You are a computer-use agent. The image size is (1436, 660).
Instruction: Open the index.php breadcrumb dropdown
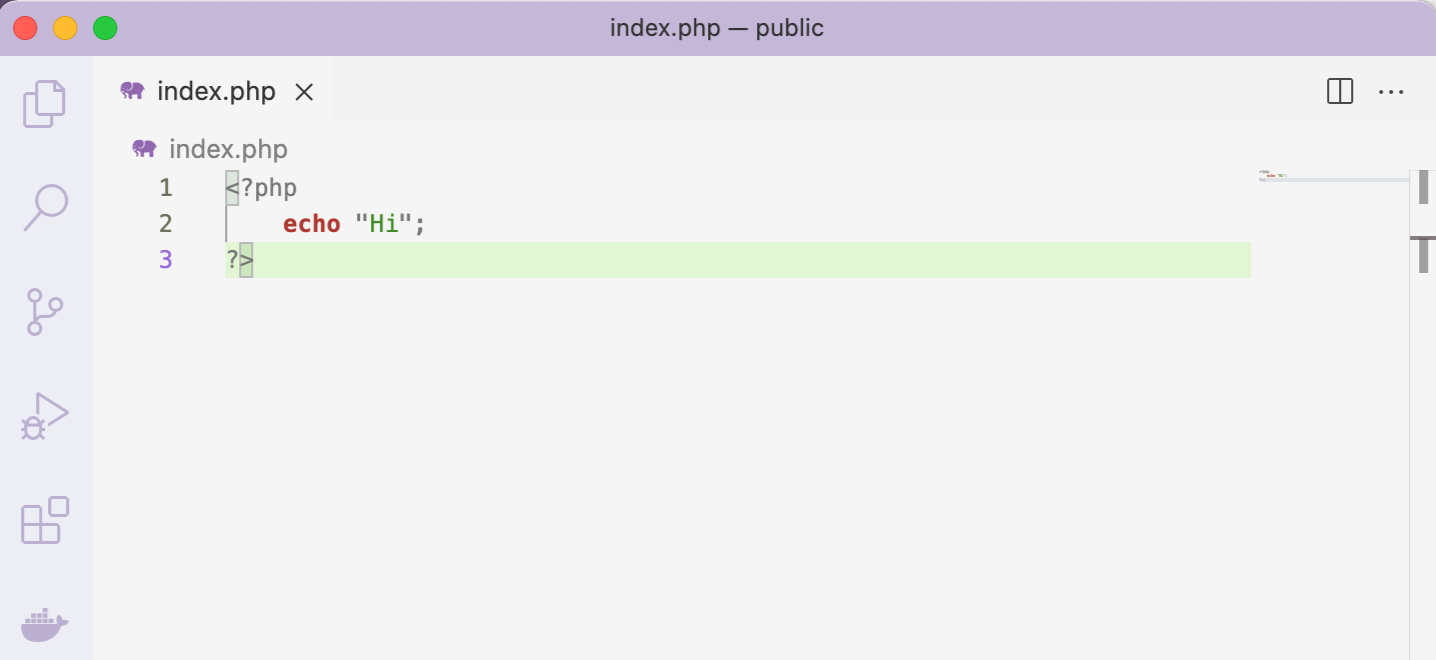coord(227,148)
